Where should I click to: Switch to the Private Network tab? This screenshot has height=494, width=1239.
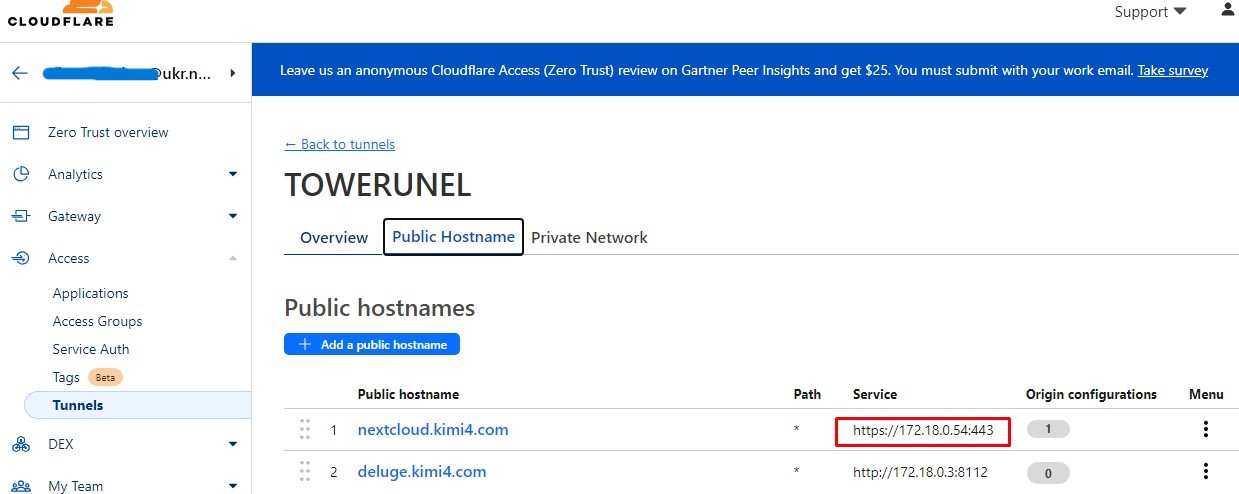(x=589, y=237)
